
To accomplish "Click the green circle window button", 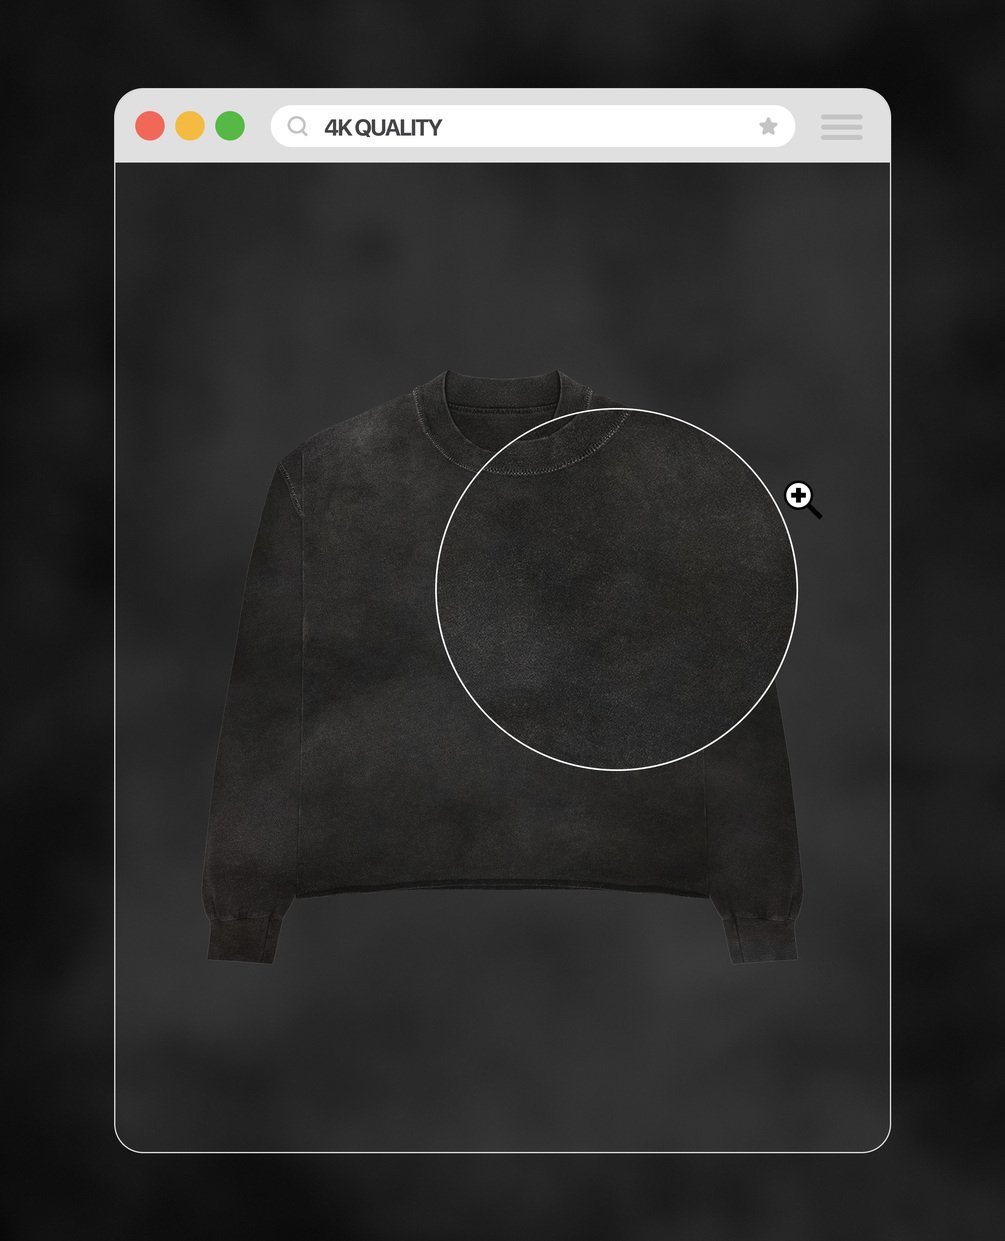I will (x=230, y=126).
